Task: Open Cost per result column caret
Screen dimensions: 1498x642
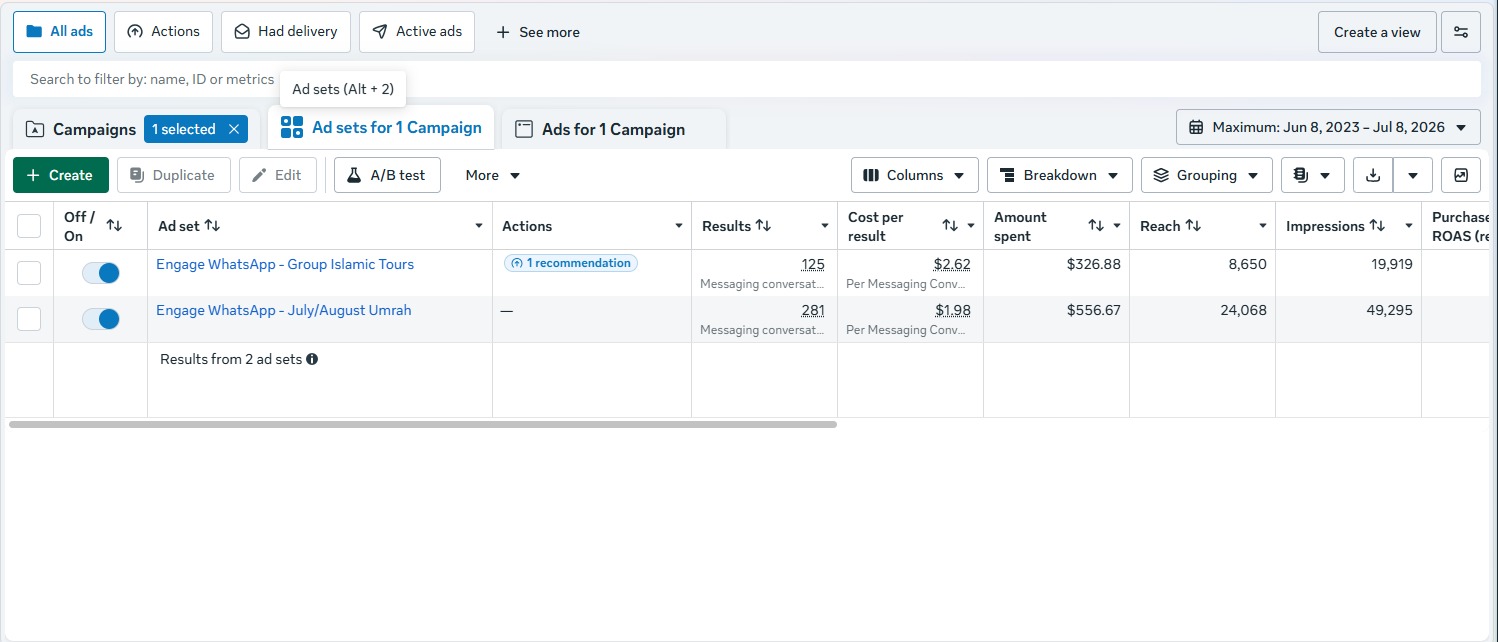Action: click(x=971, y=226)
